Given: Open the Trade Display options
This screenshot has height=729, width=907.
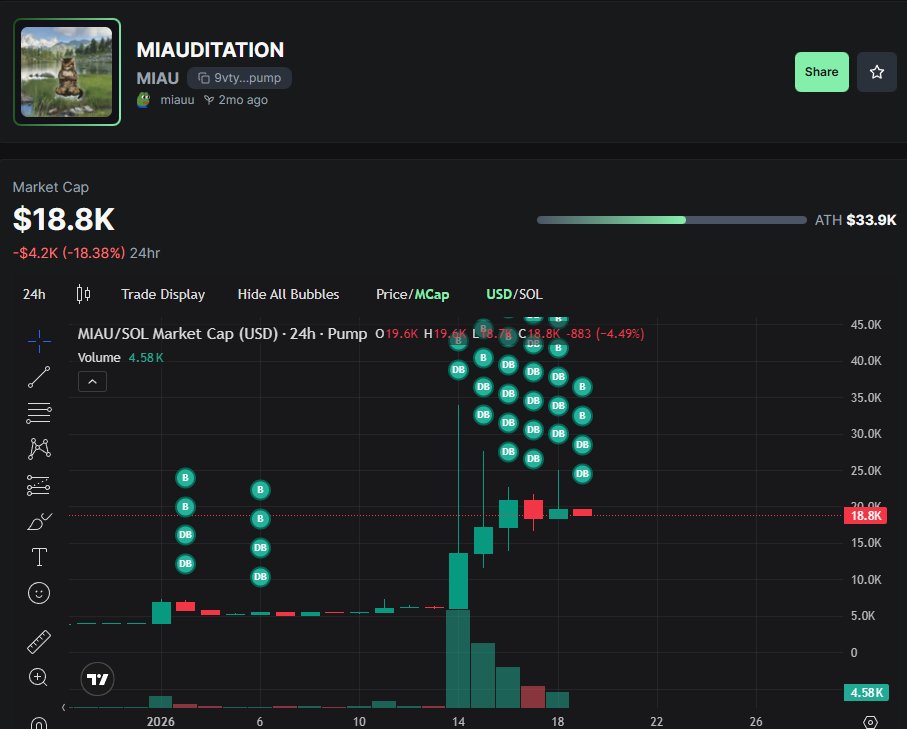Looking at the screenshot, I should (x=163, y=294).
